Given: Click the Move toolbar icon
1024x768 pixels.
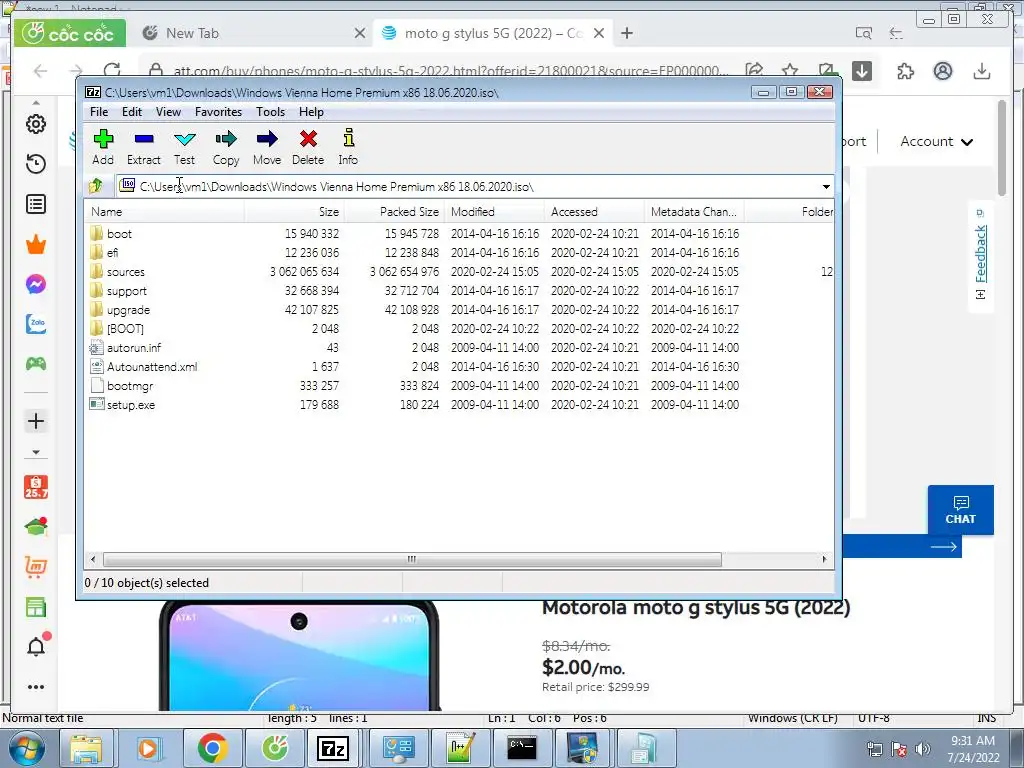Looking at the screenshot, I should 267,146.
